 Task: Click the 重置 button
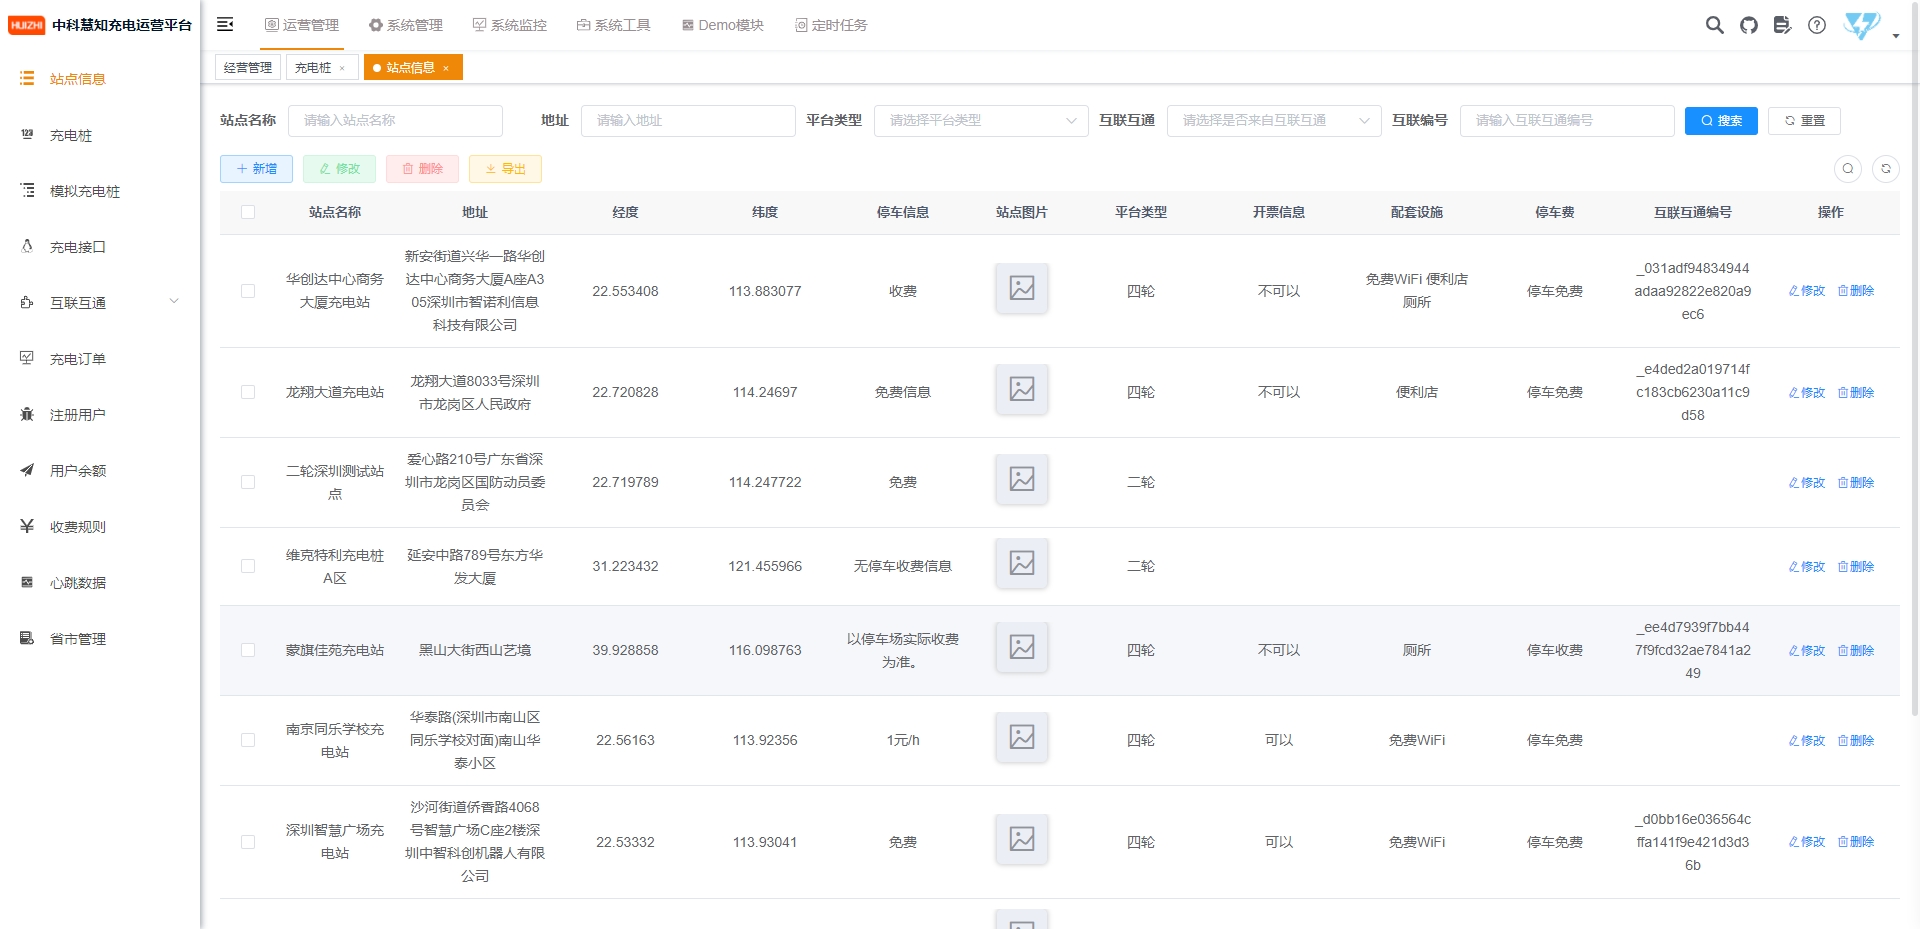[1804, 120]
